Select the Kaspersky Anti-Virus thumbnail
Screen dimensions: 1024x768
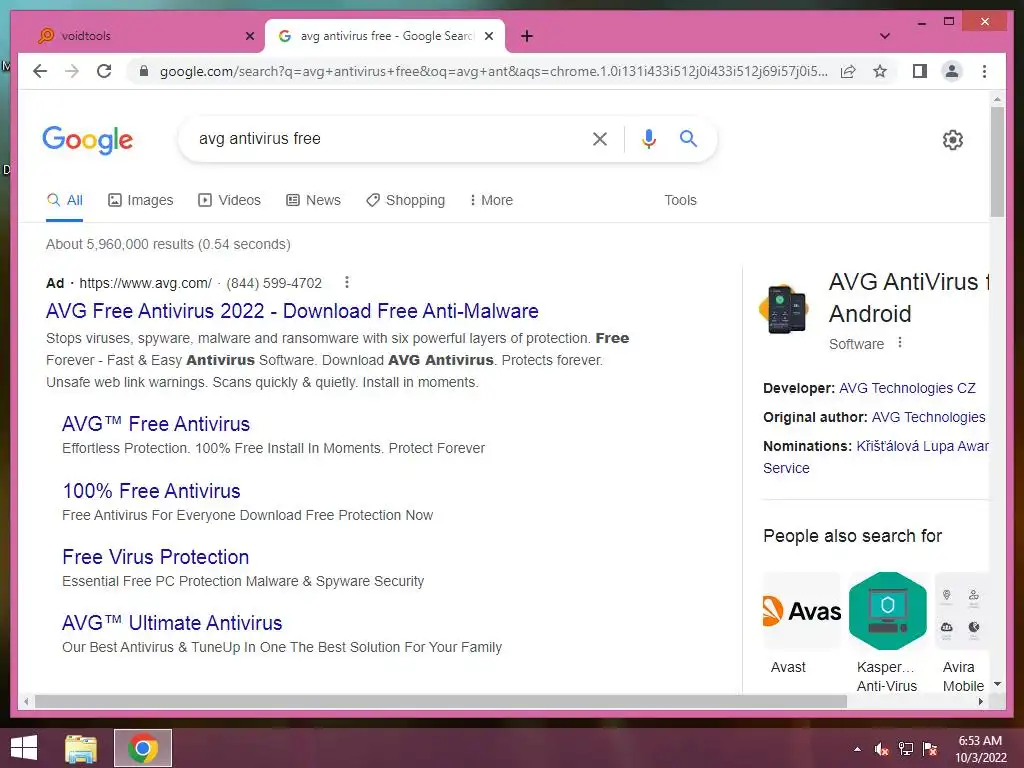[x=888, y=611]
